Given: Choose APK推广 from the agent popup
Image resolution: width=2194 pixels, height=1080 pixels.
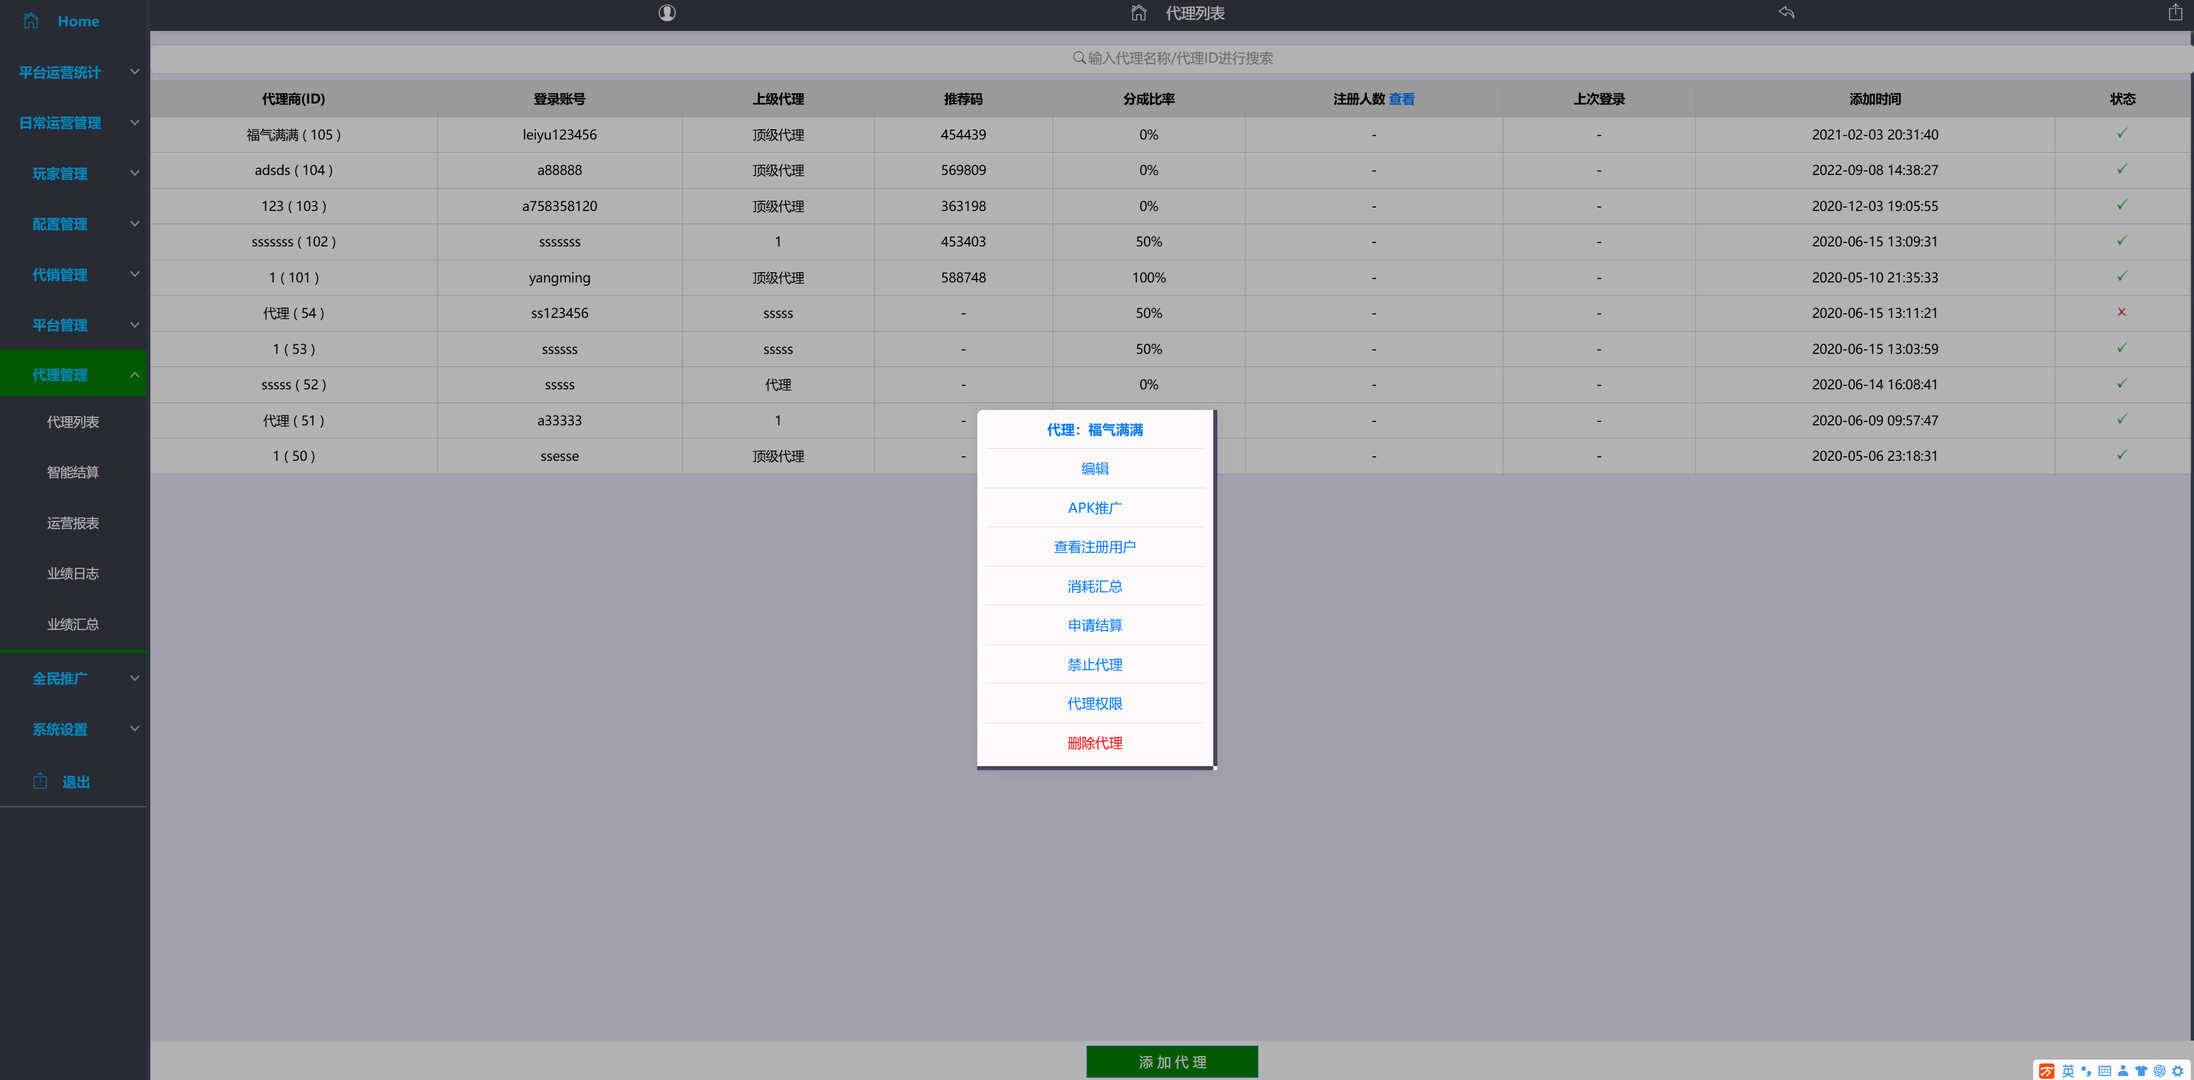Looking at the screenshot, I should [x=1094, y=508].
